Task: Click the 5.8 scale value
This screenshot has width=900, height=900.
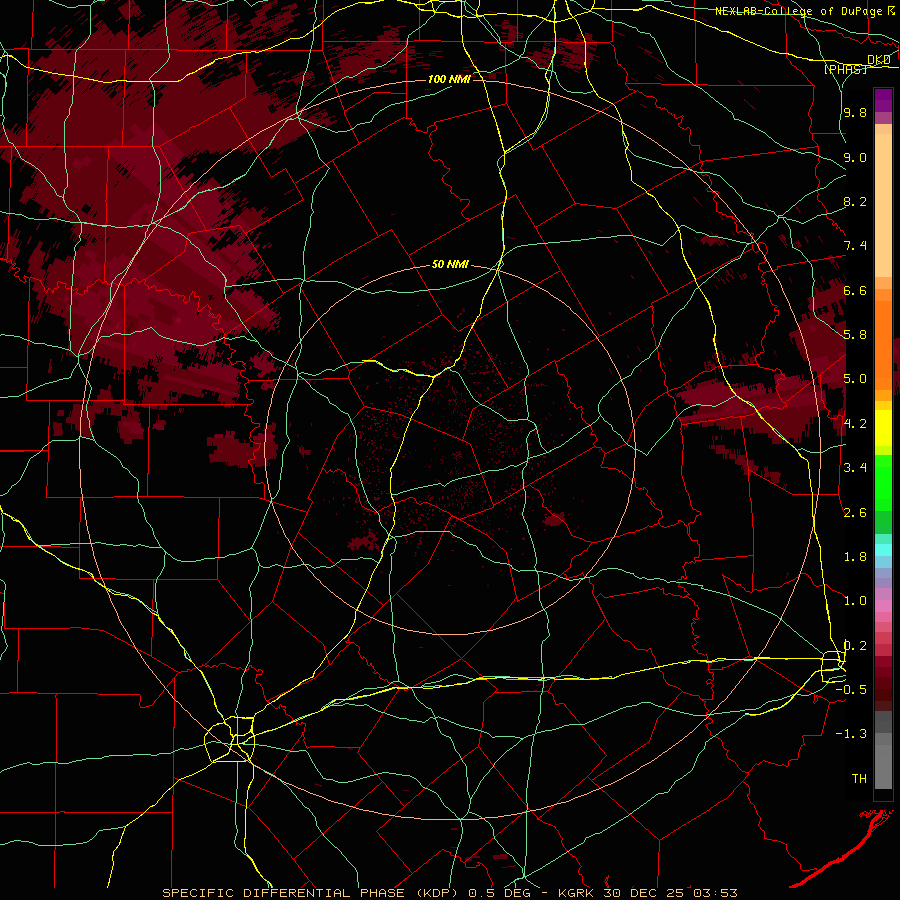Action: click(855, 335)
